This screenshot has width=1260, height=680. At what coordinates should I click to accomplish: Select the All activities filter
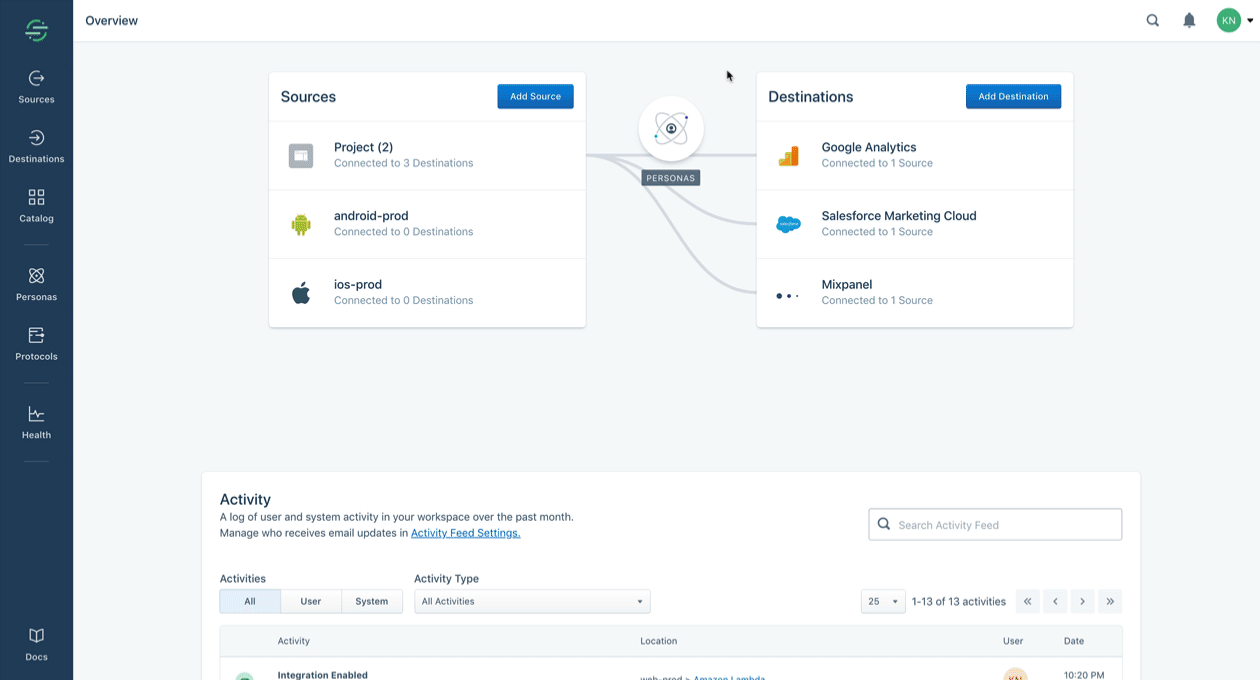click(250, 601)
